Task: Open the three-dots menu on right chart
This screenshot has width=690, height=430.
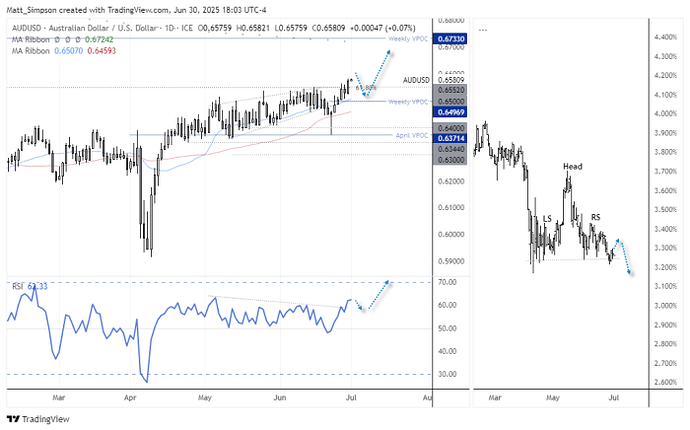Action: tap(483, 30)
